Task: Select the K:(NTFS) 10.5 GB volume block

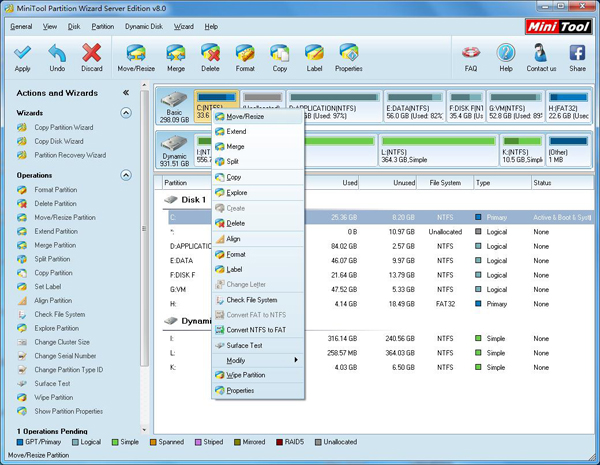Action: coord(522,150)
